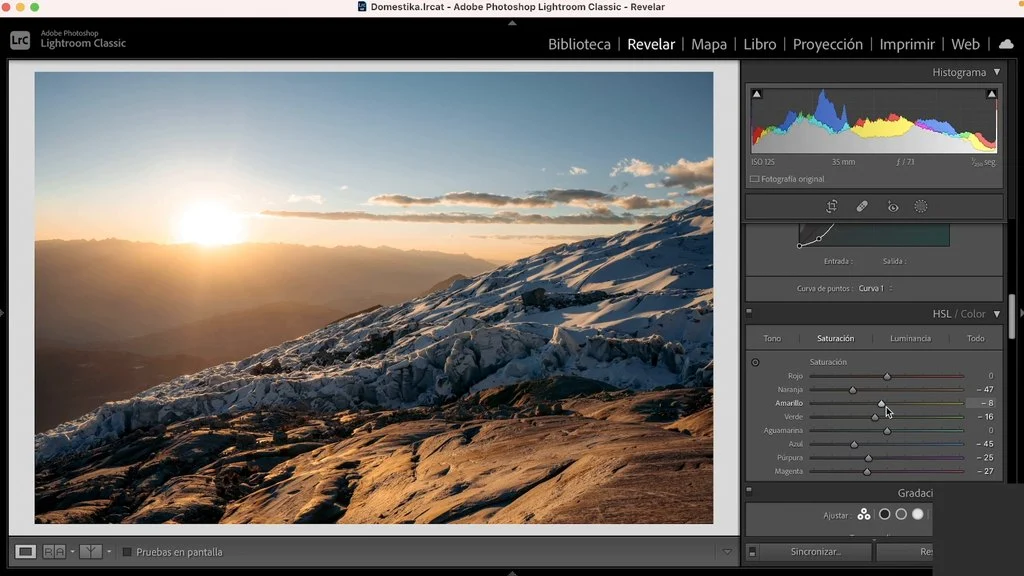This screenshot has width=1024, height=576.
Task: Enable Pruebas en pantalla checkbox
Action: (x=127, y=552)
